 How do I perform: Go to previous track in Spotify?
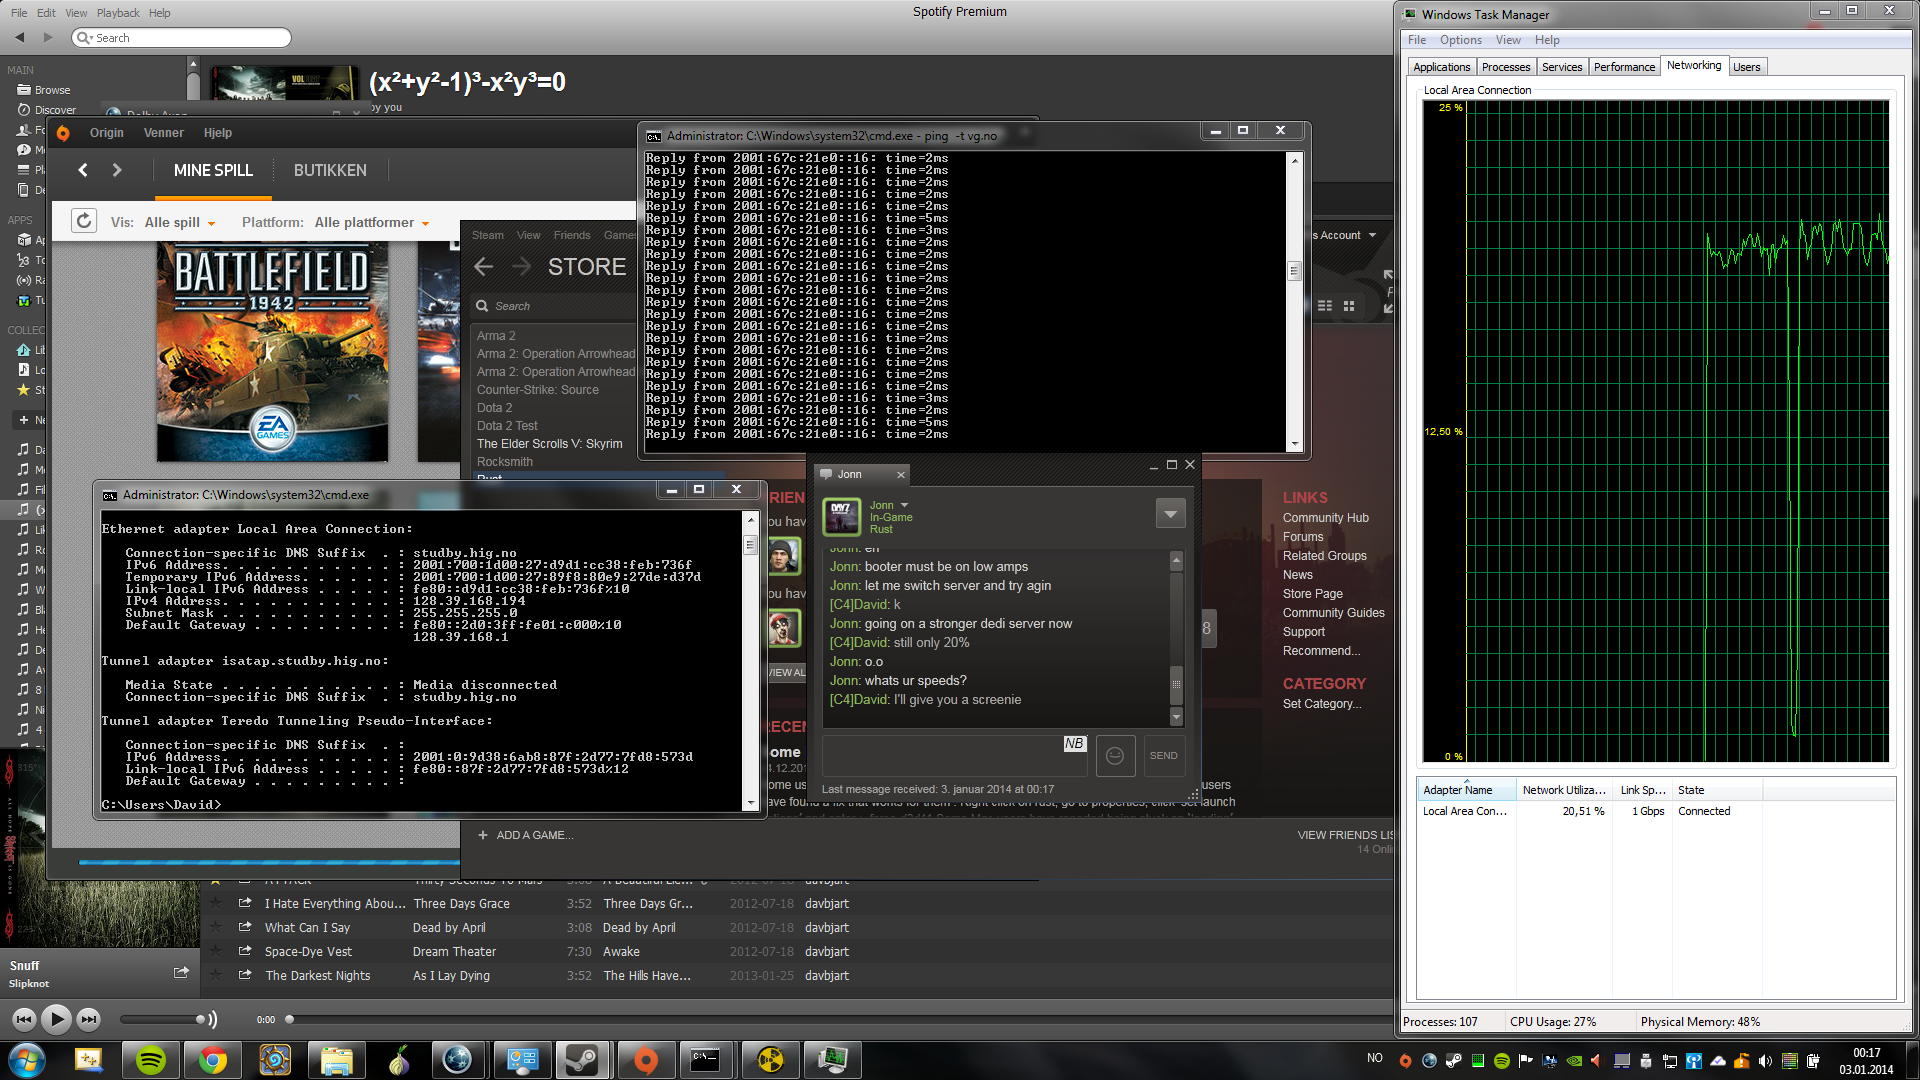(x=24, y=1019)
